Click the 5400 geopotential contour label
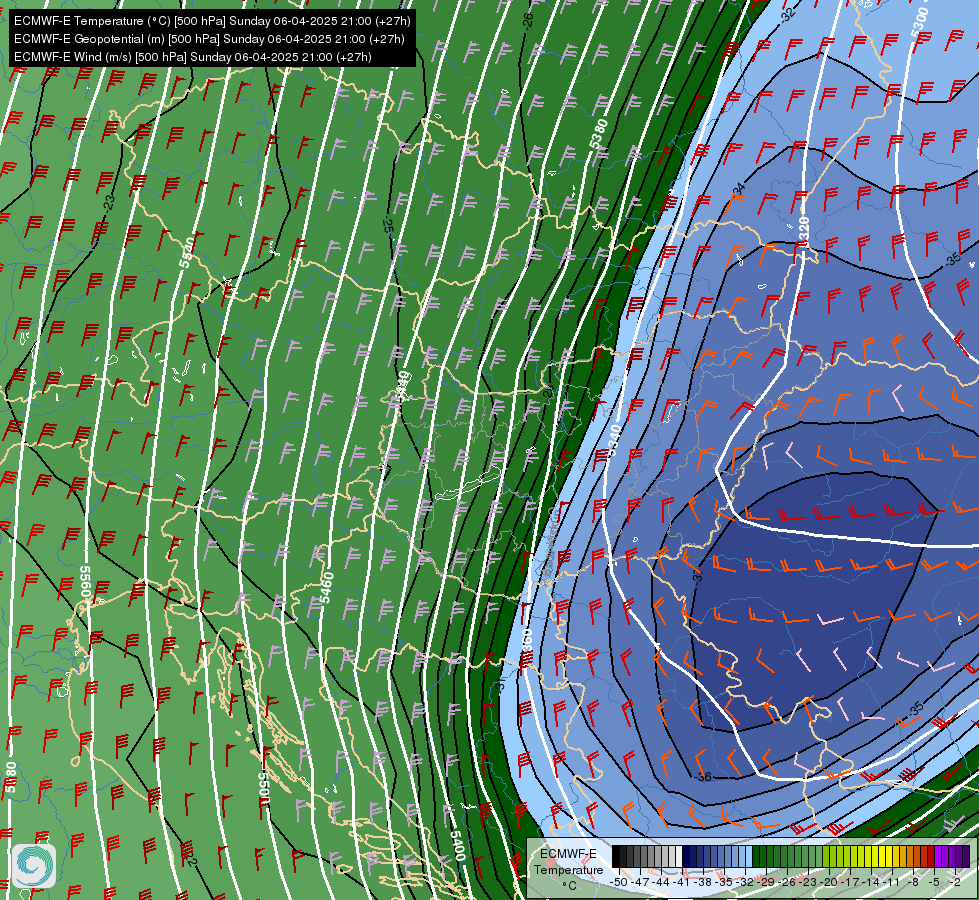This screenshot has height=900, width=979. pyautogui.click(x=456, y=845)
